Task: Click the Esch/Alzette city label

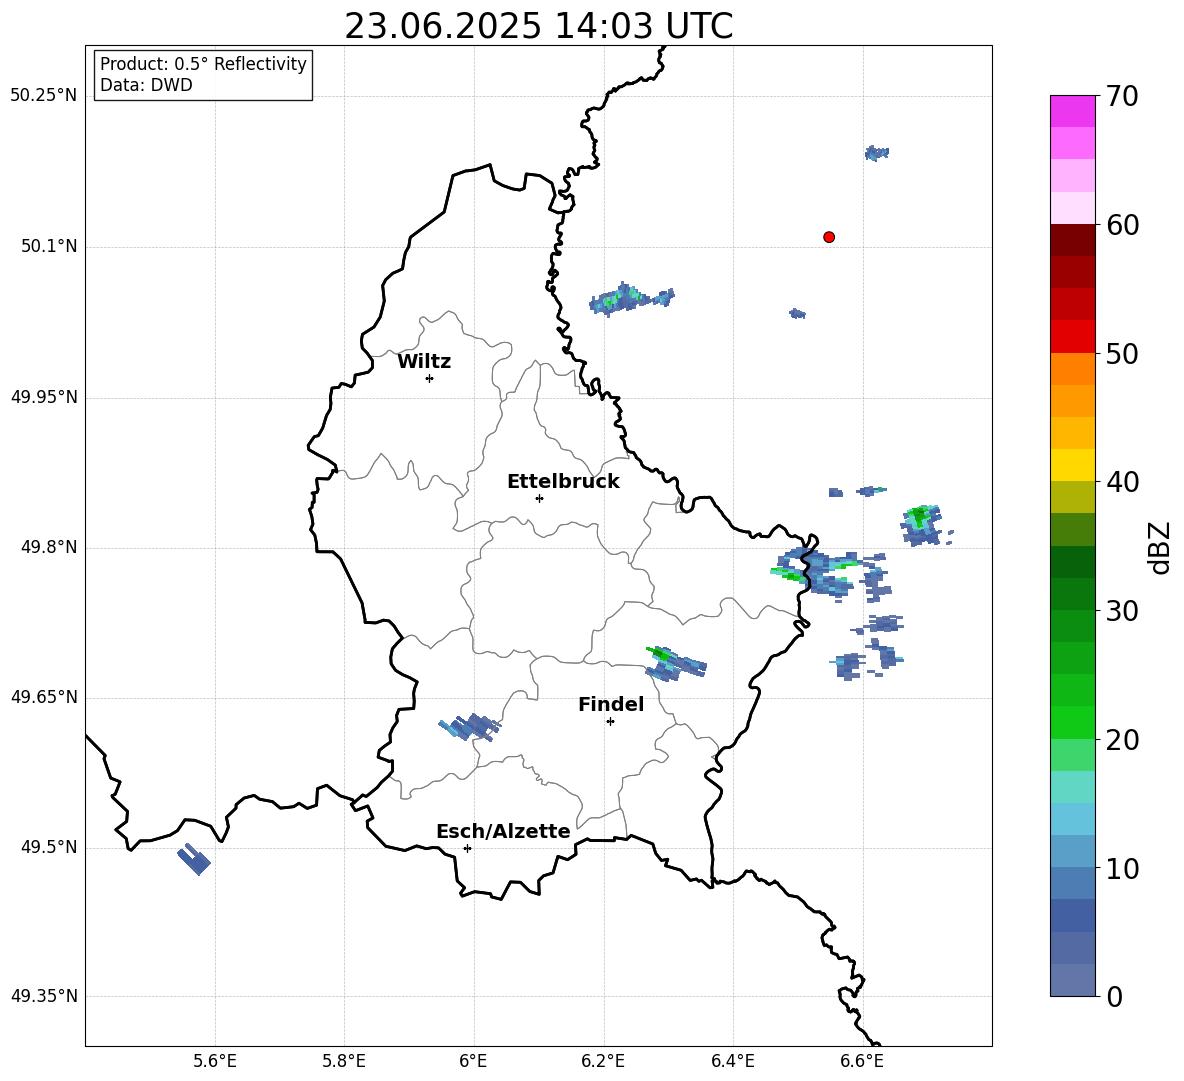Action: coord(504,831)
